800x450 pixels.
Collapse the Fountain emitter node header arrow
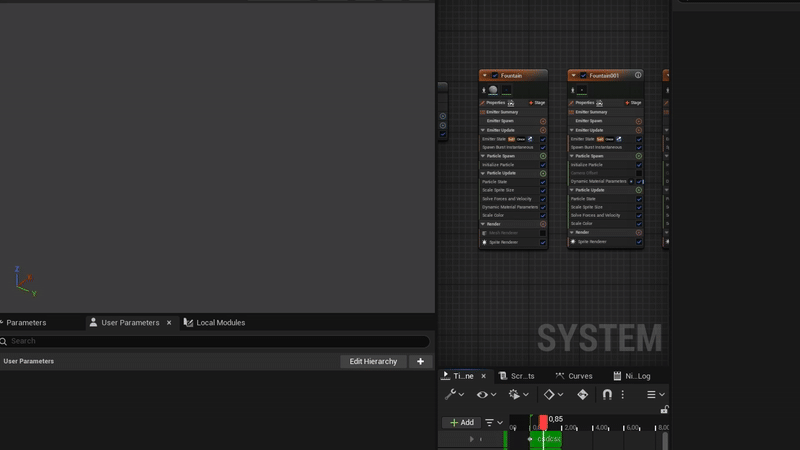[485, 76]
